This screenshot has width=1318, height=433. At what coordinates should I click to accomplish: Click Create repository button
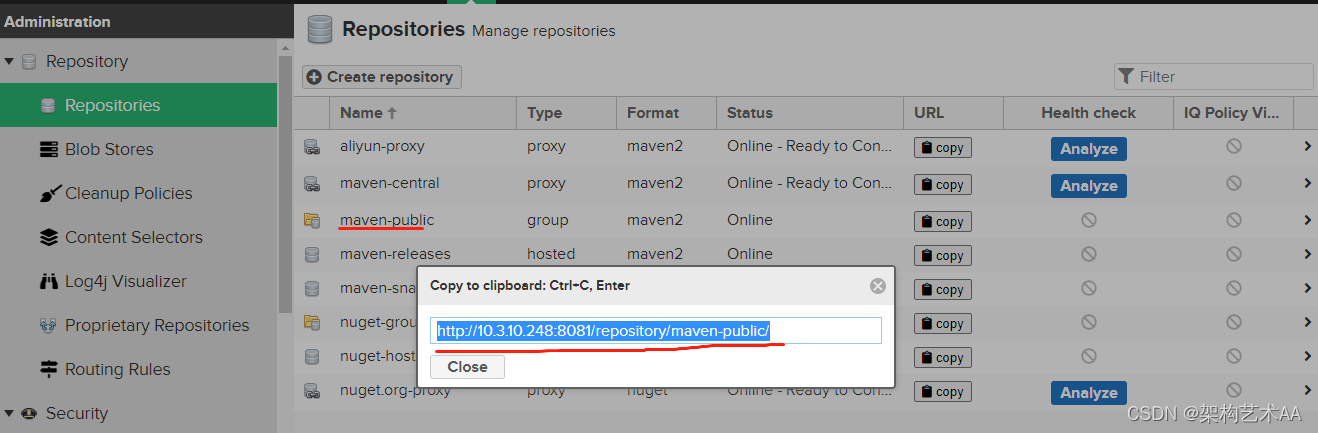click(381, 77)
